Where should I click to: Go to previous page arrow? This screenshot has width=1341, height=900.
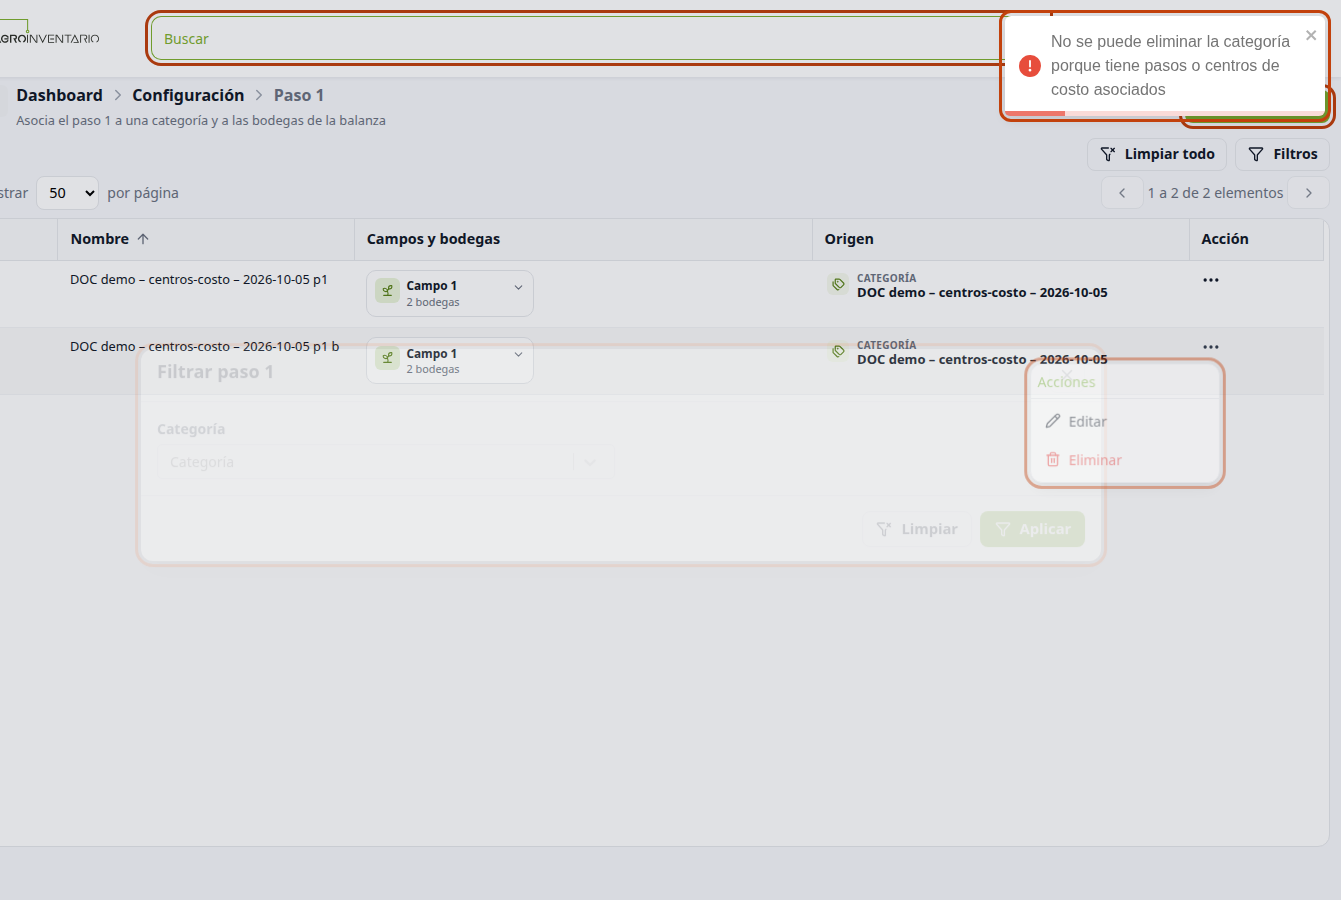[x=1122, y=193]
